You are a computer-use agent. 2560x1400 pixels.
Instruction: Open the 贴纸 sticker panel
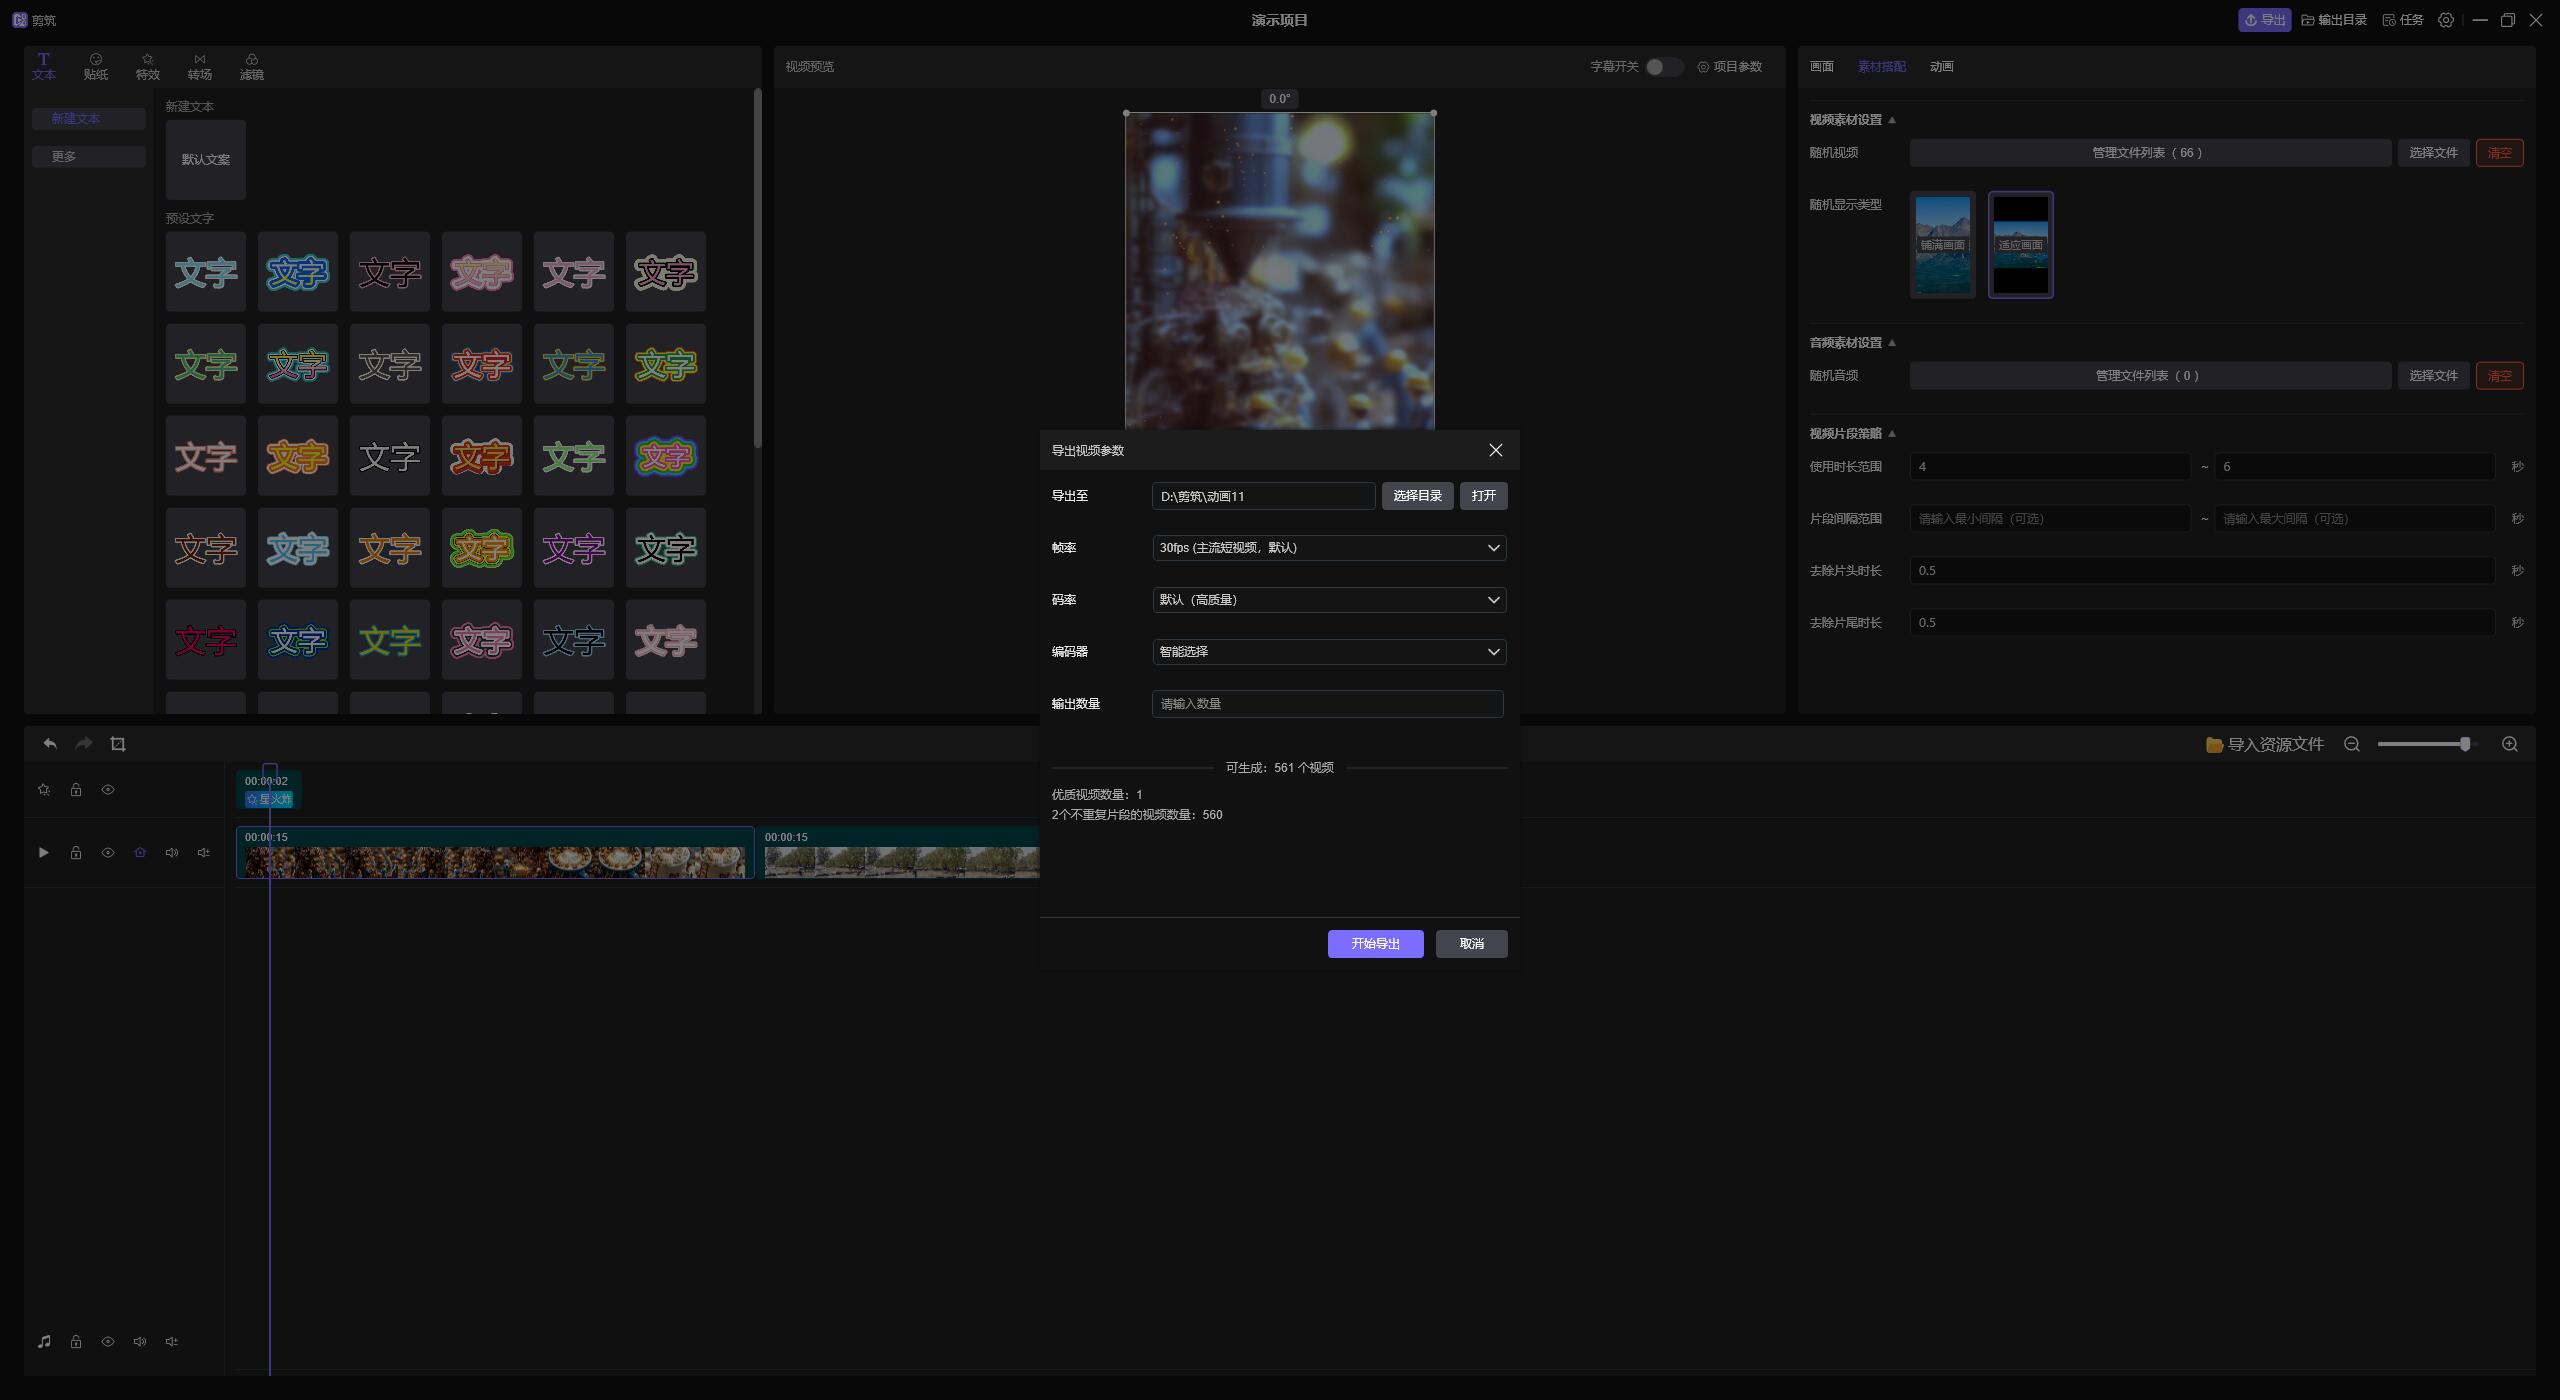tap(96, 66)
